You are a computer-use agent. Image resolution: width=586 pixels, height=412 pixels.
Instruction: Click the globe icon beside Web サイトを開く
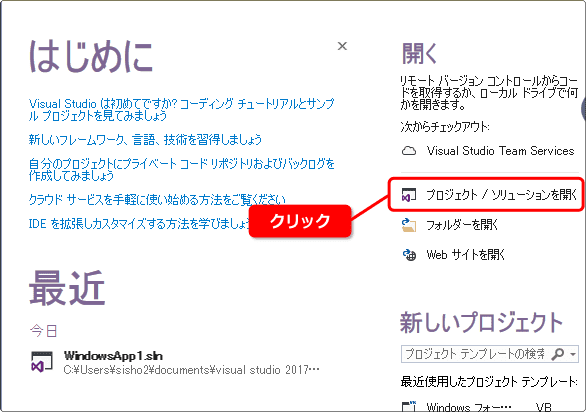409,255
